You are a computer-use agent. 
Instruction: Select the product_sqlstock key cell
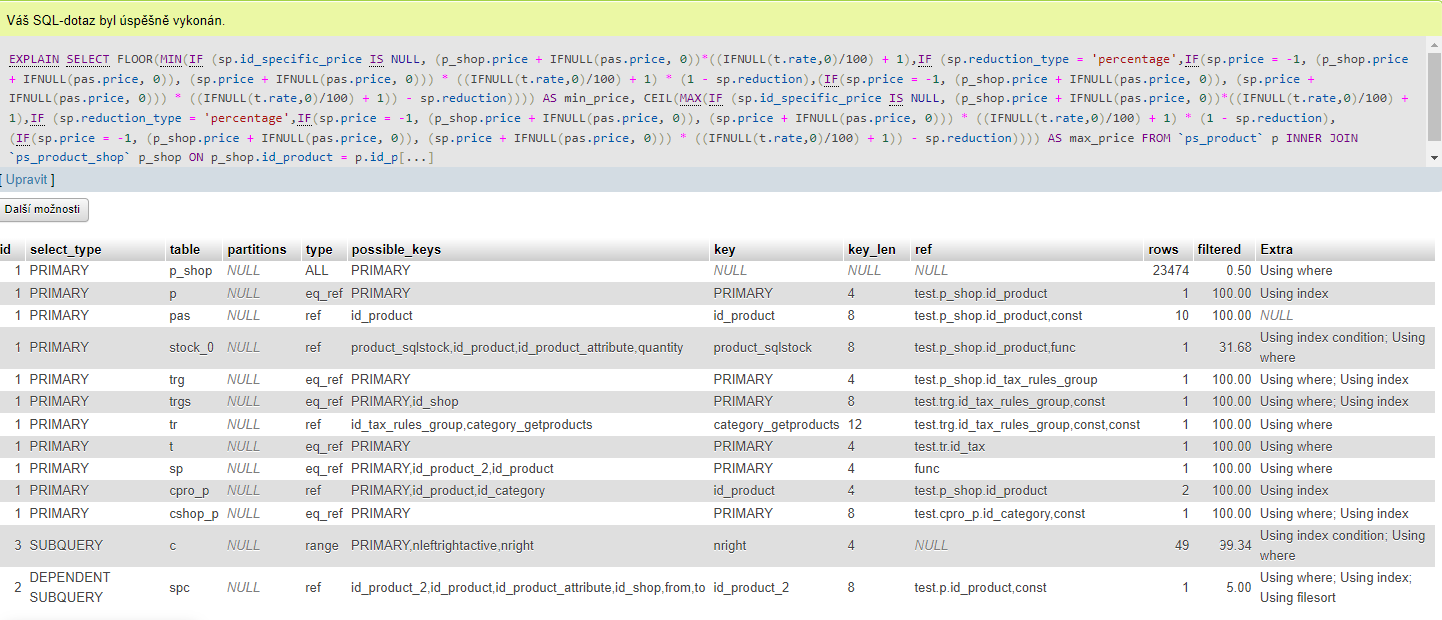(x=764, y=347)
